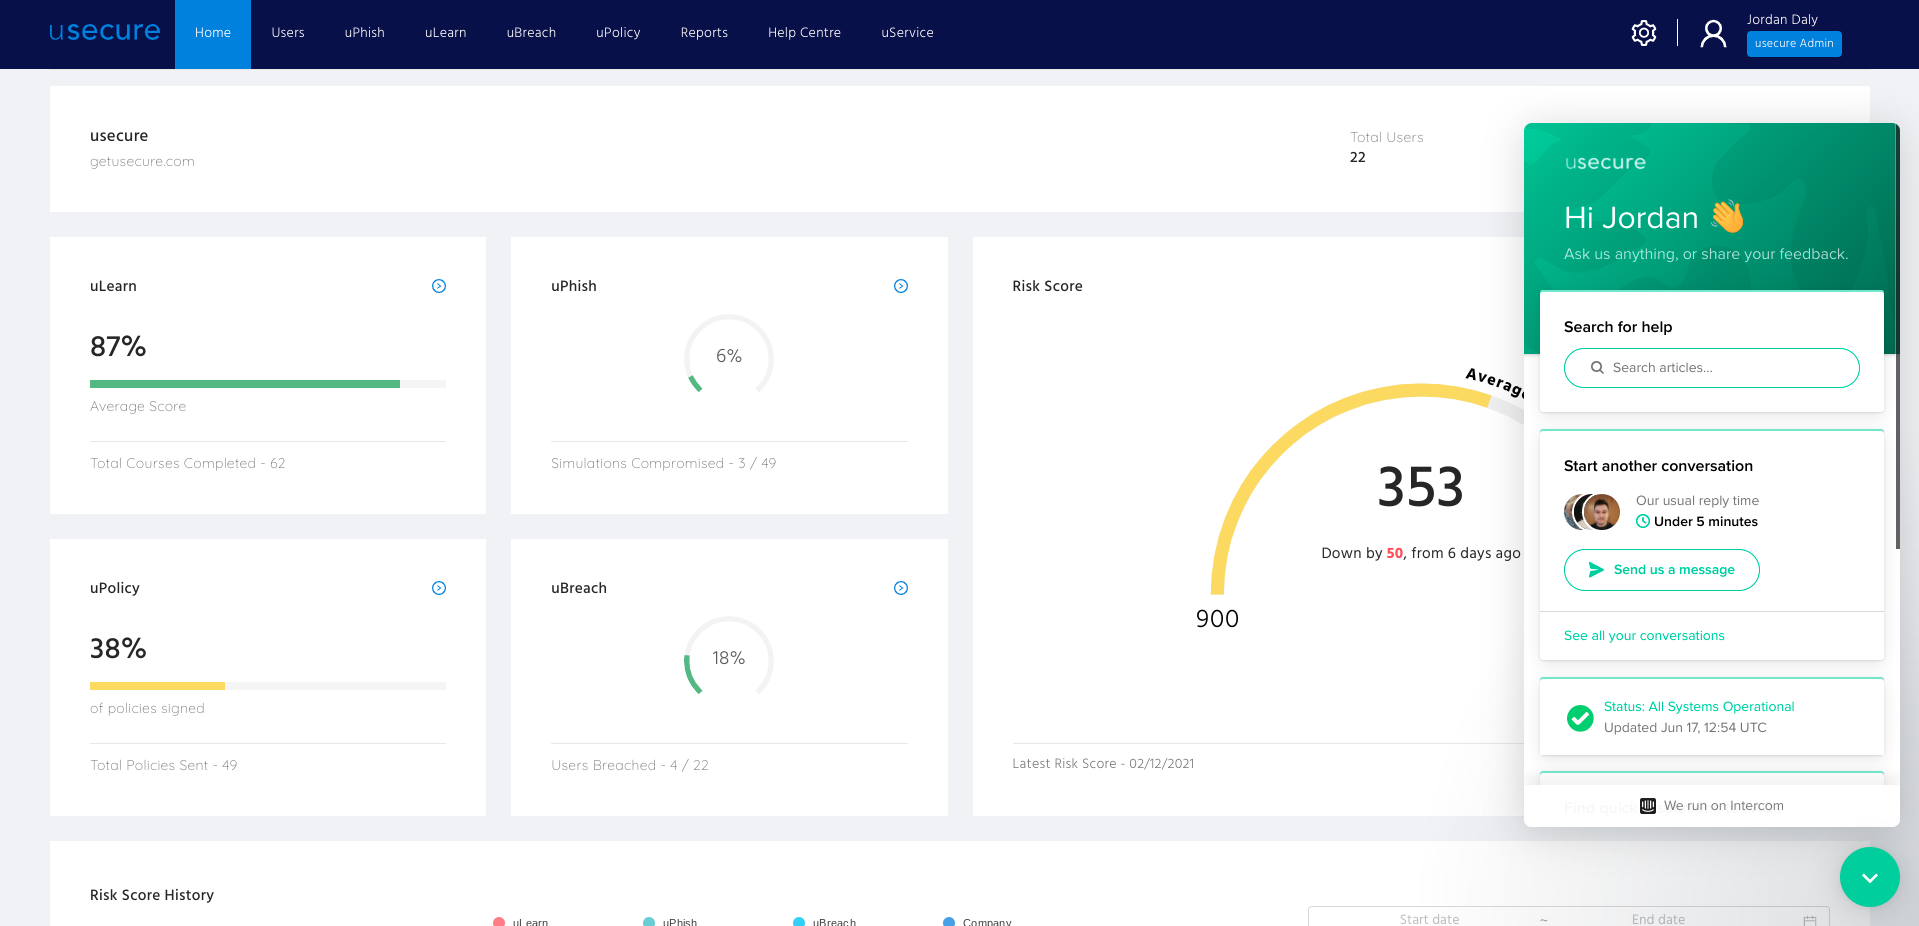The image size is (1919, 926).
Task: Click the Intercom logo icon
Action: click(1648, 806)
